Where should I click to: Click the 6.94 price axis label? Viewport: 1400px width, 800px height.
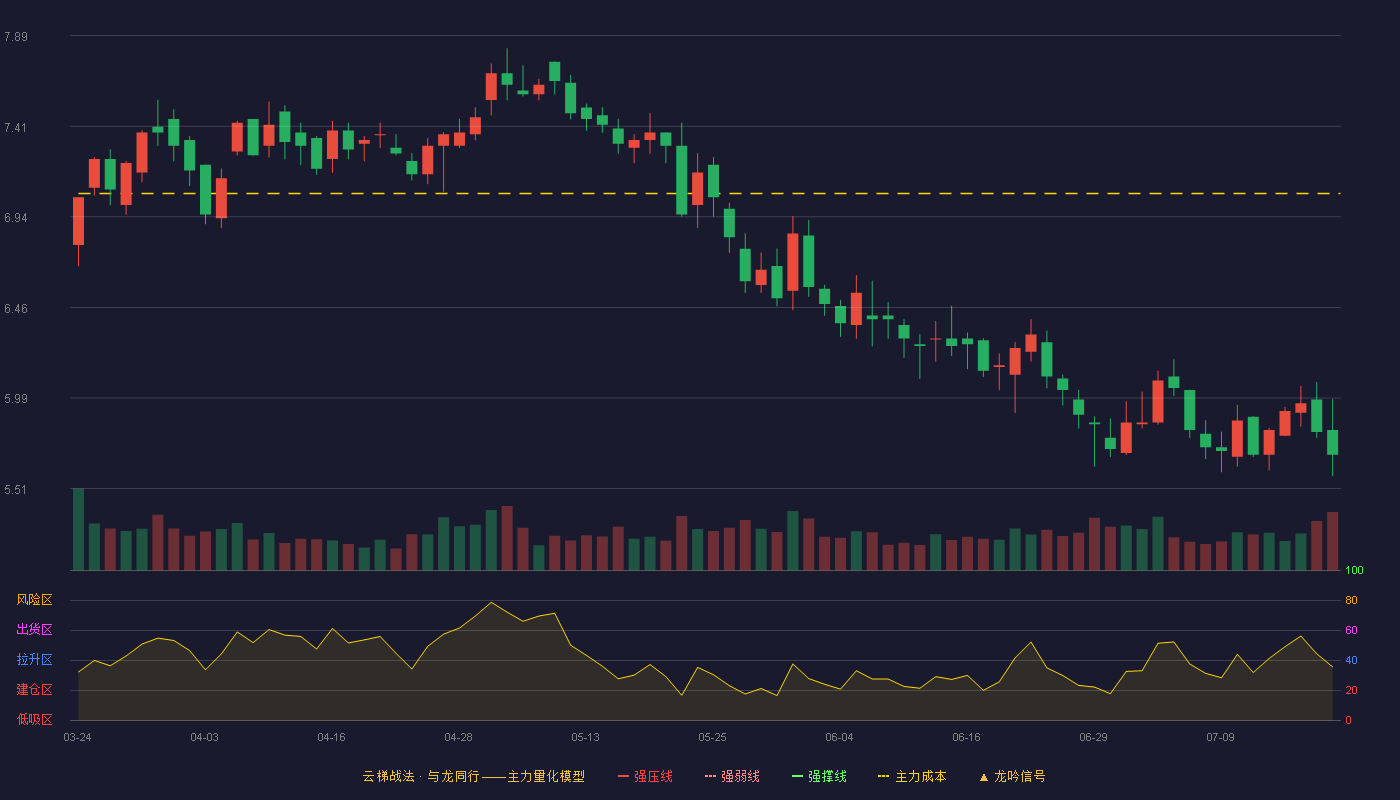tap(16, 217)
